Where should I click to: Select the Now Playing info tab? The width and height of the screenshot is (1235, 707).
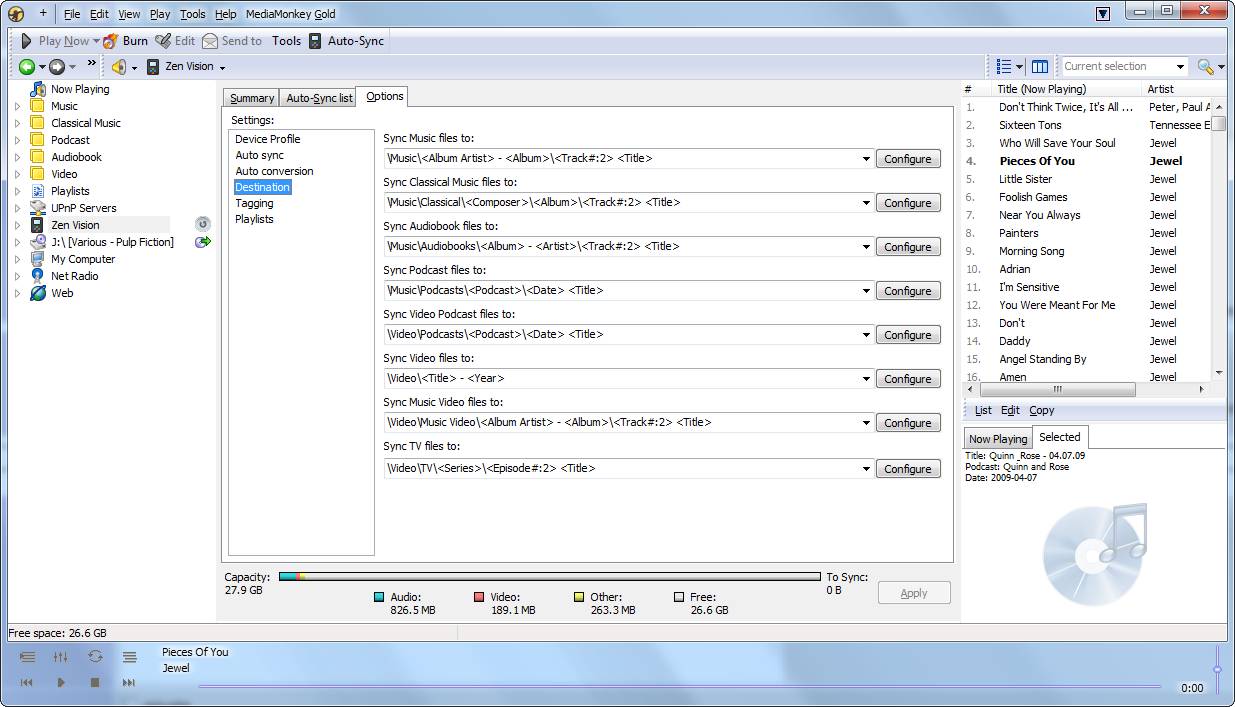click(997, 438)
